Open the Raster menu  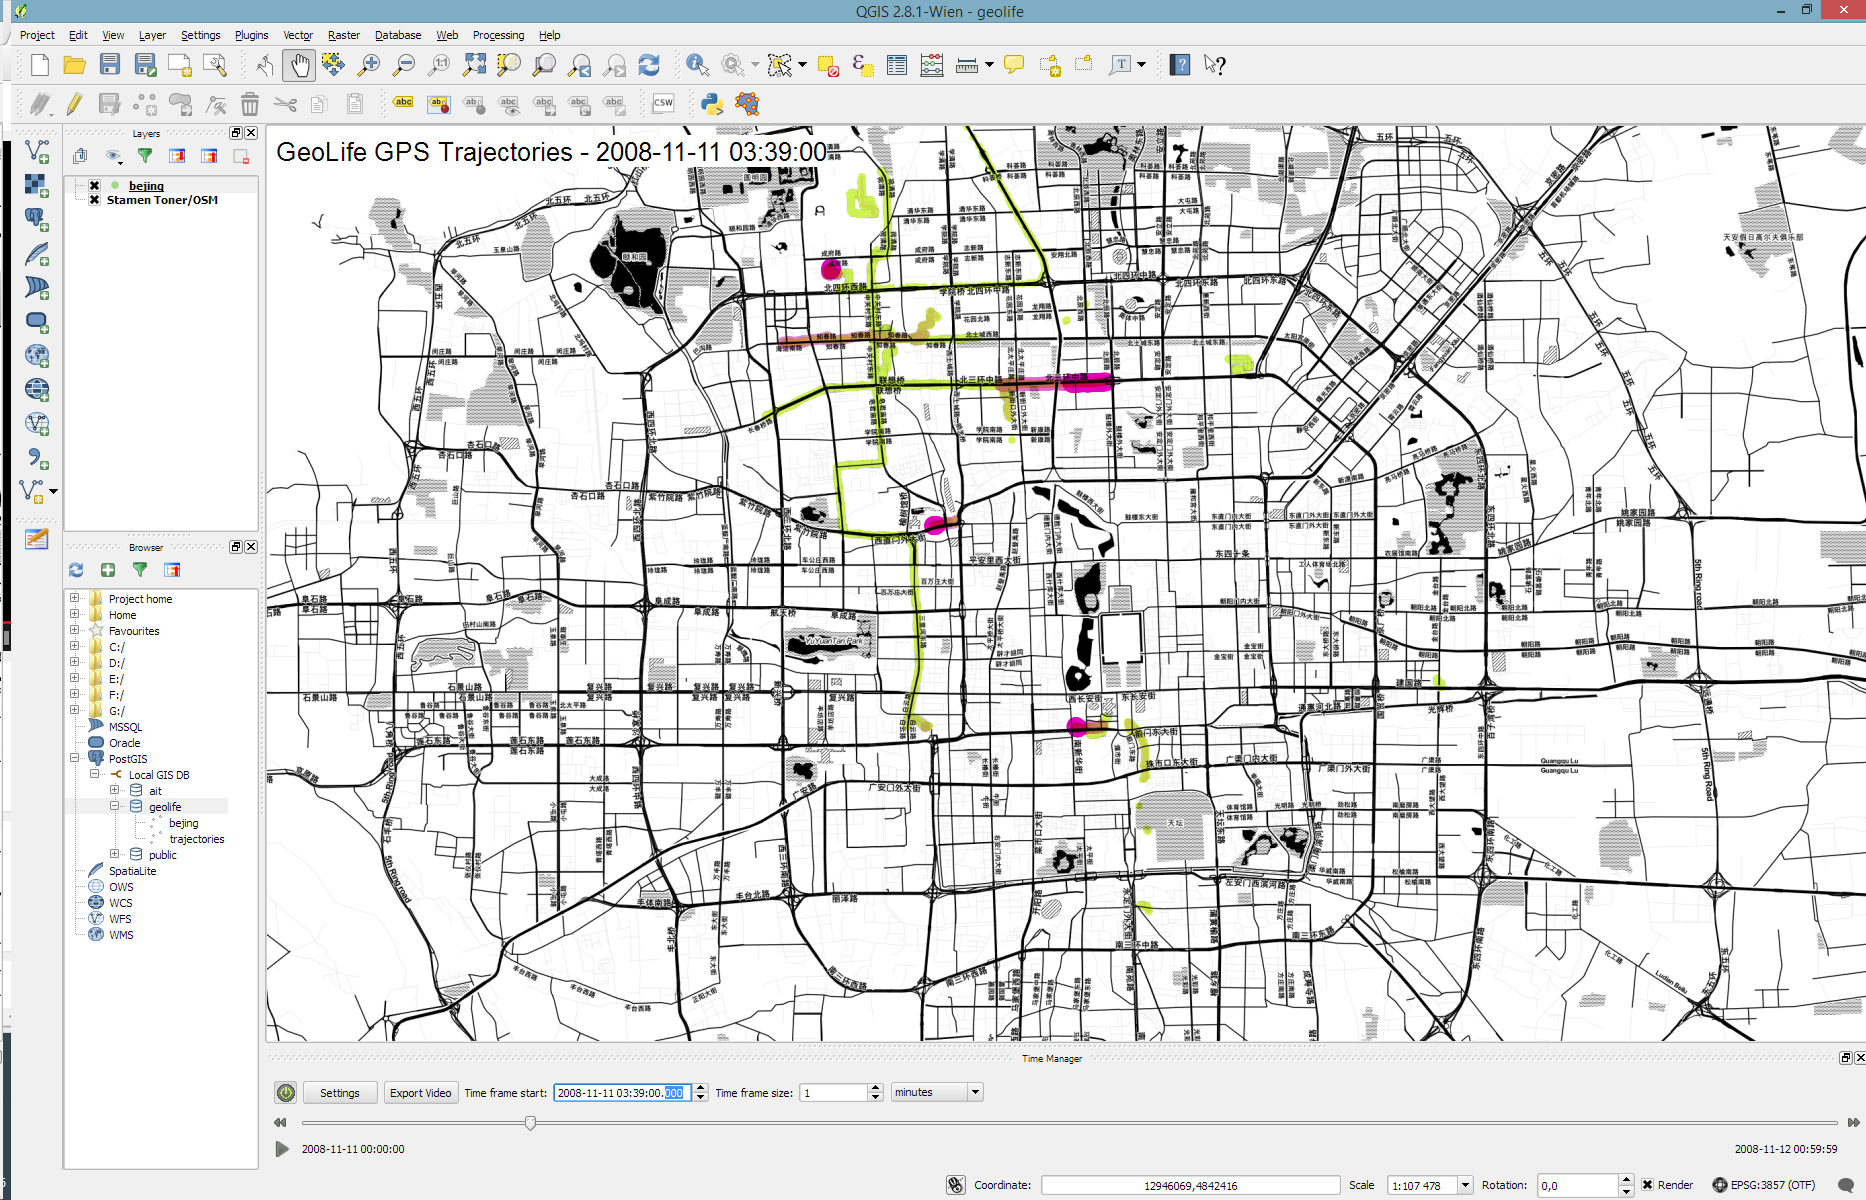point(343,35)
